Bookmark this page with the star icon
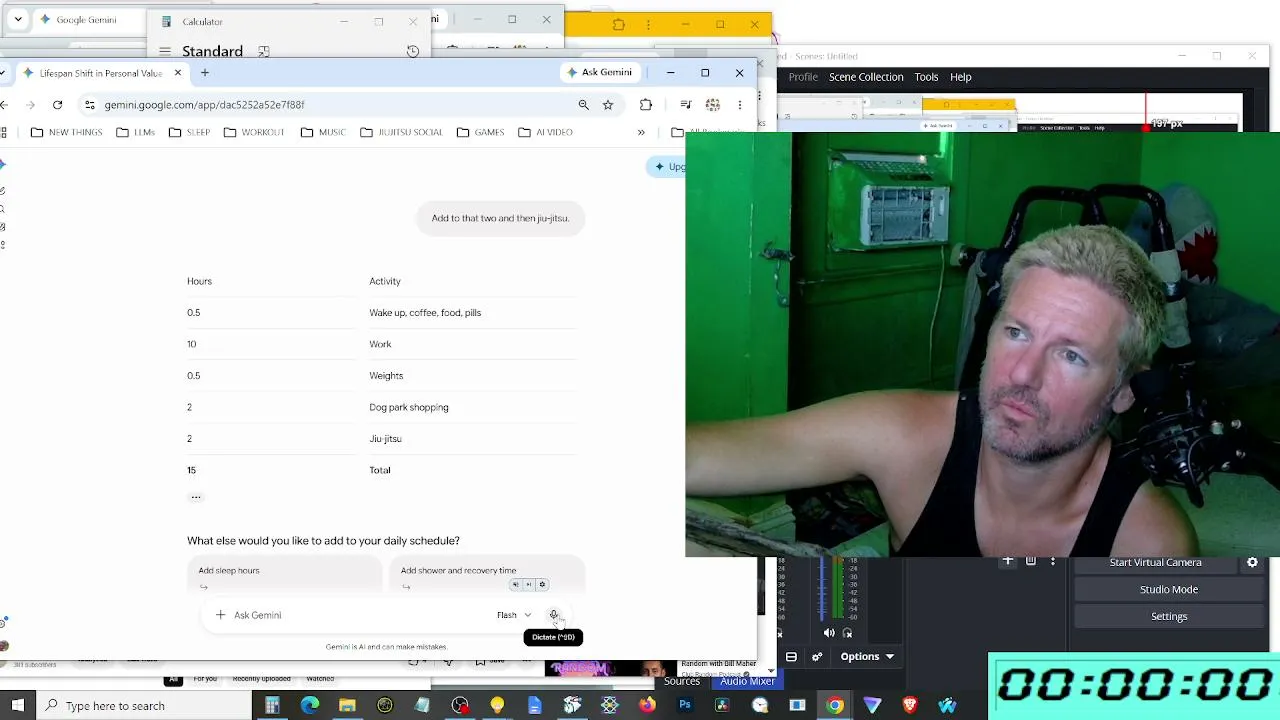The image size is (1280, 720). [608, 104]
